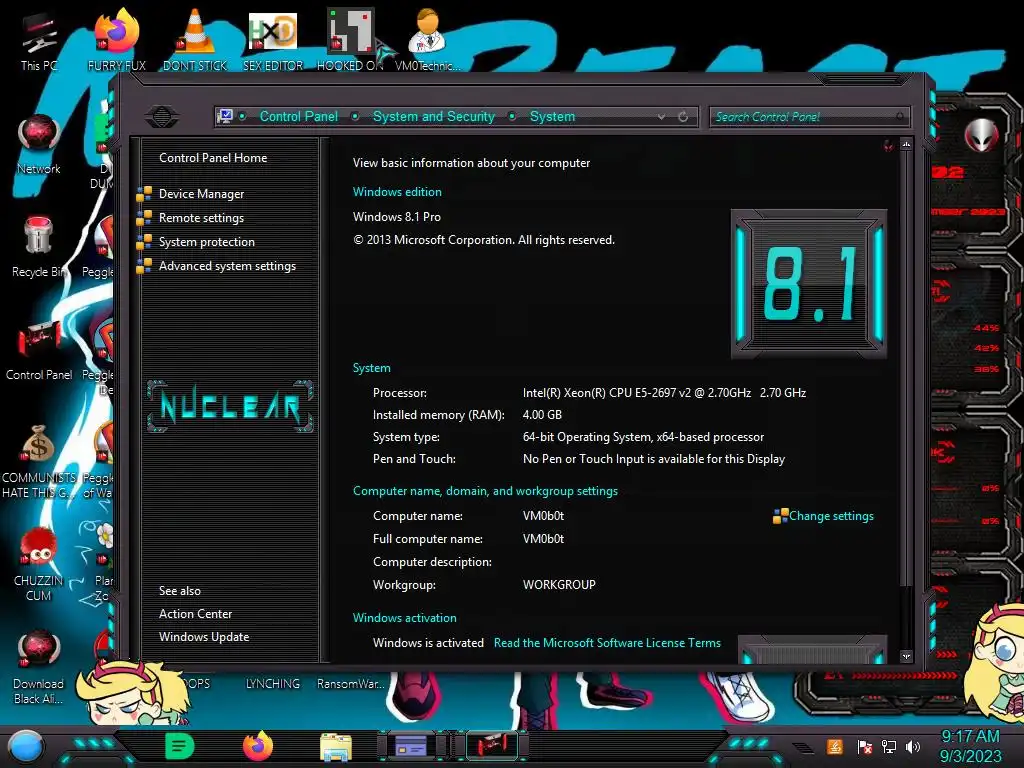Click the scroll down arrow in System window
The width and height of the screenshot is (1024, 768).
906,656
